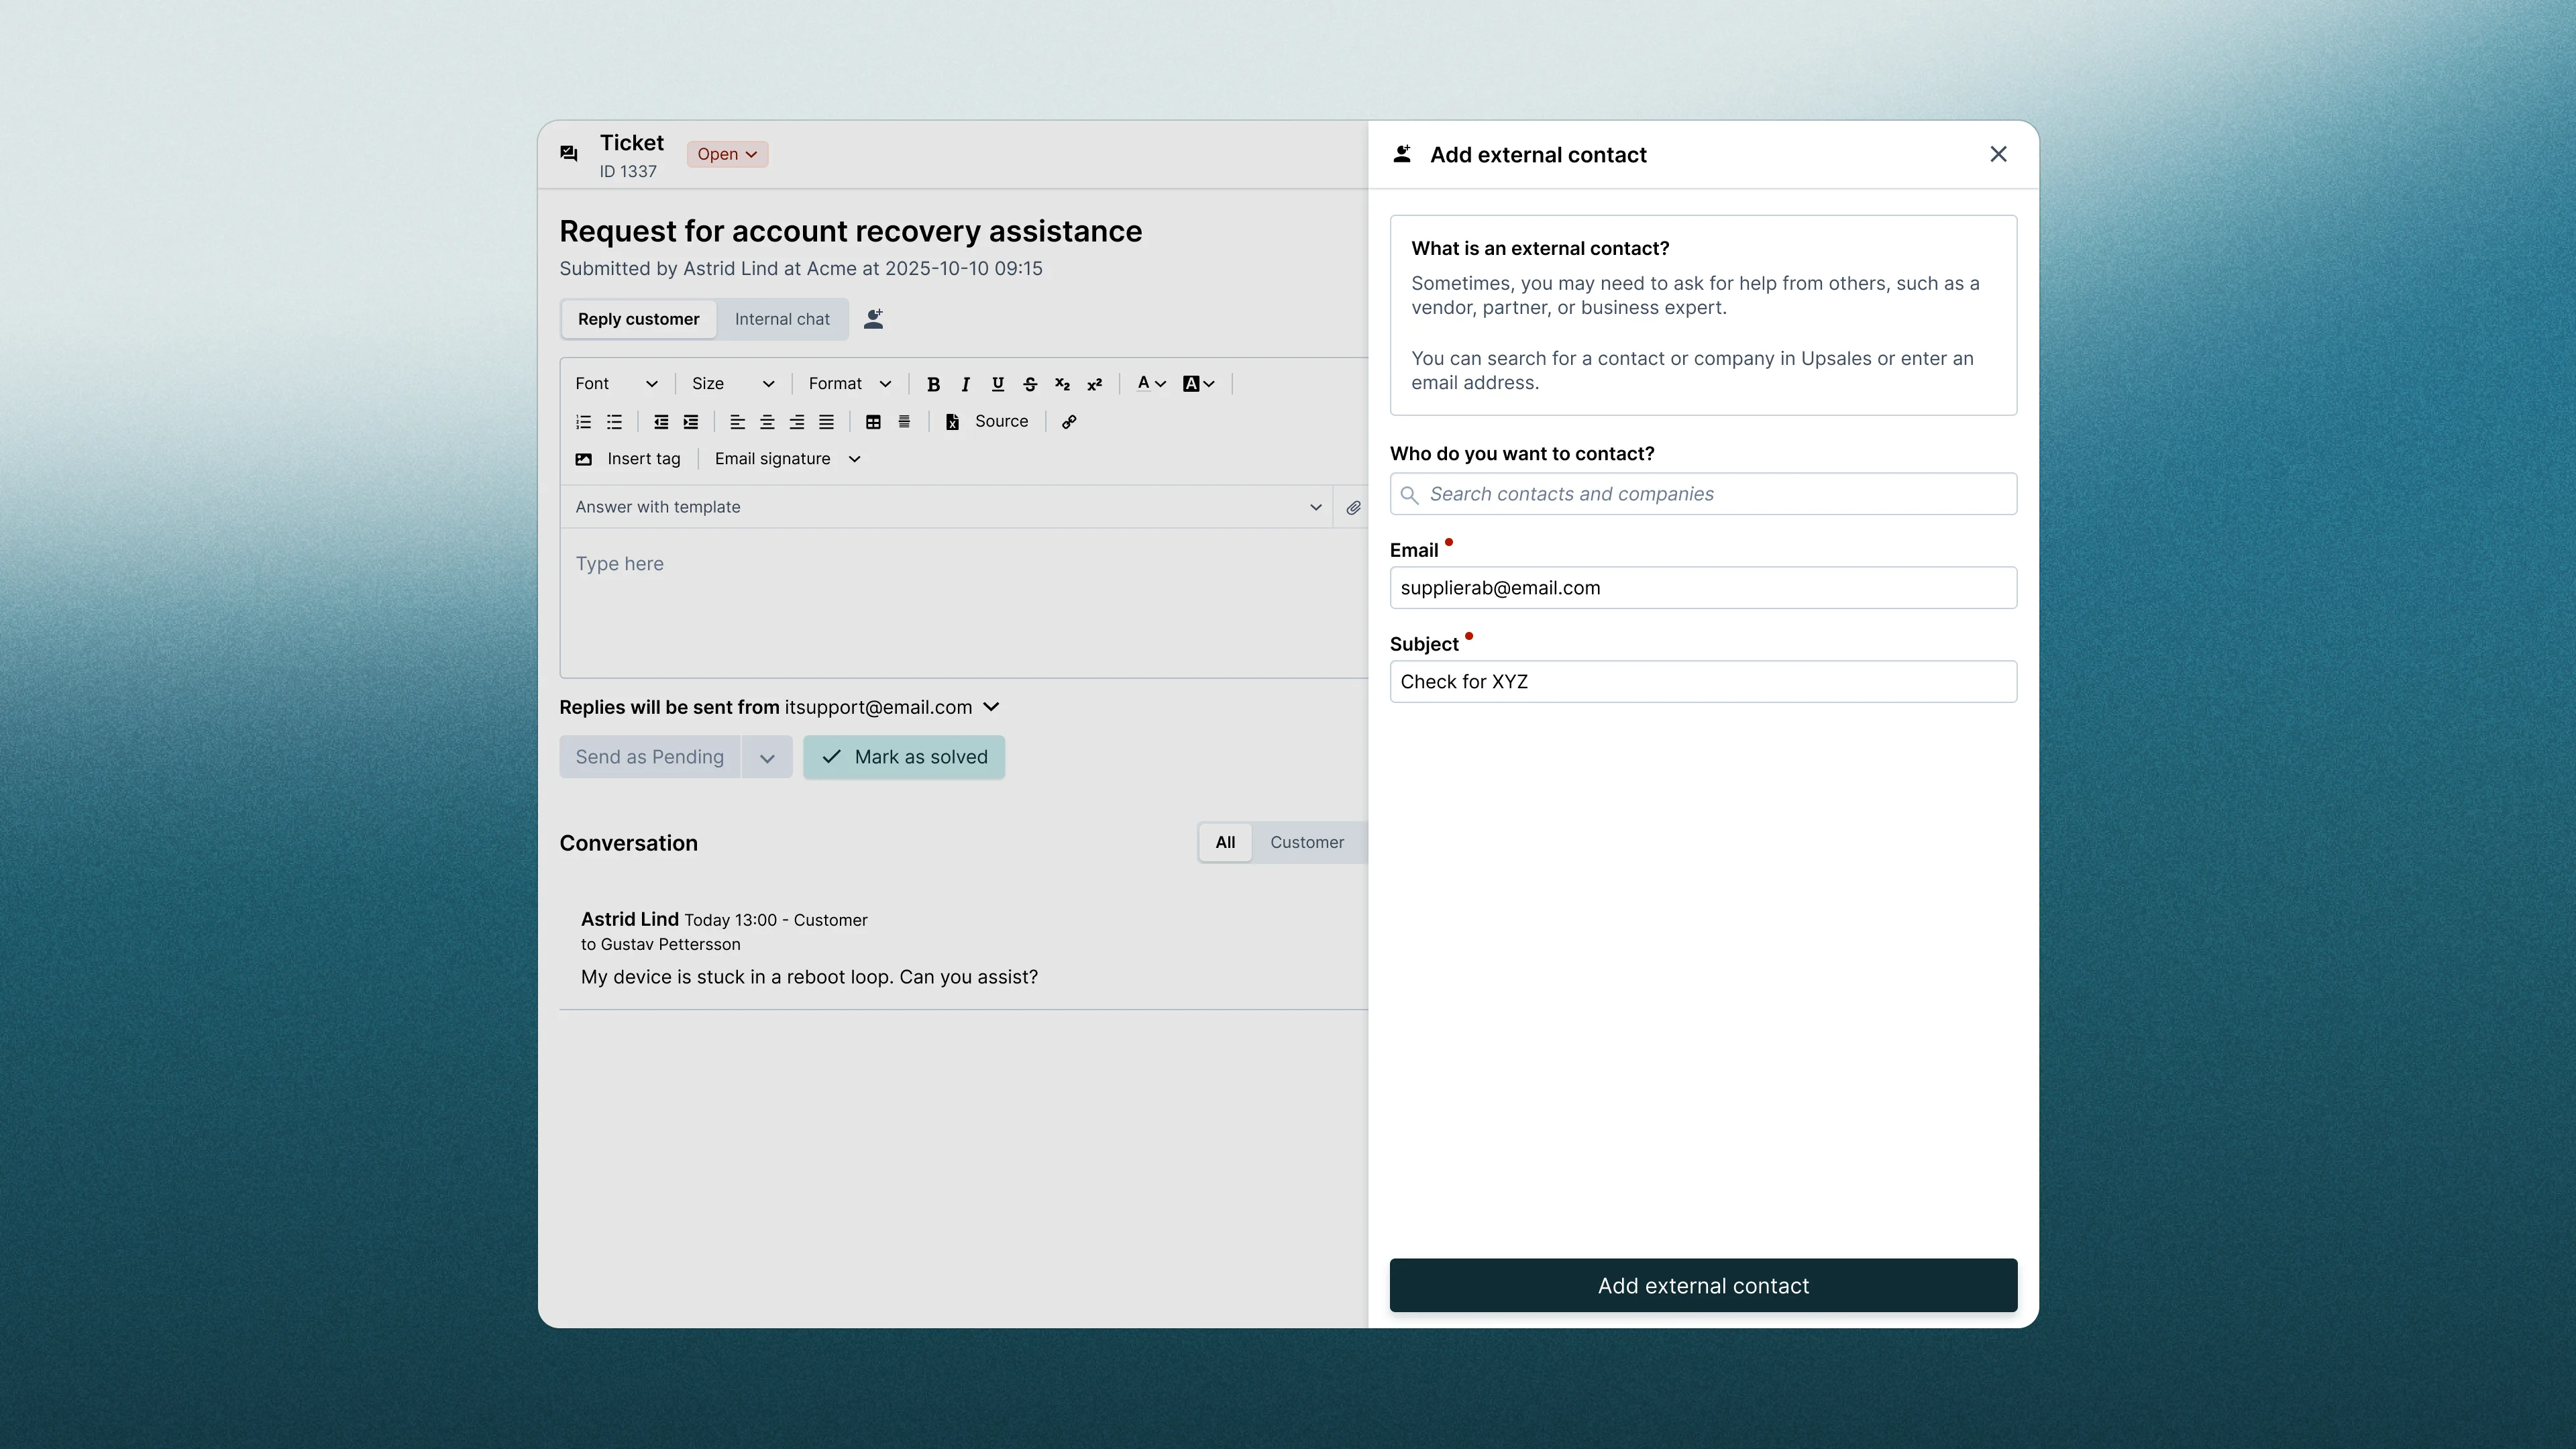Click the text to Gustav Pettersson
This screenshot has height=1449, width=2576.
tap(660, 945)
